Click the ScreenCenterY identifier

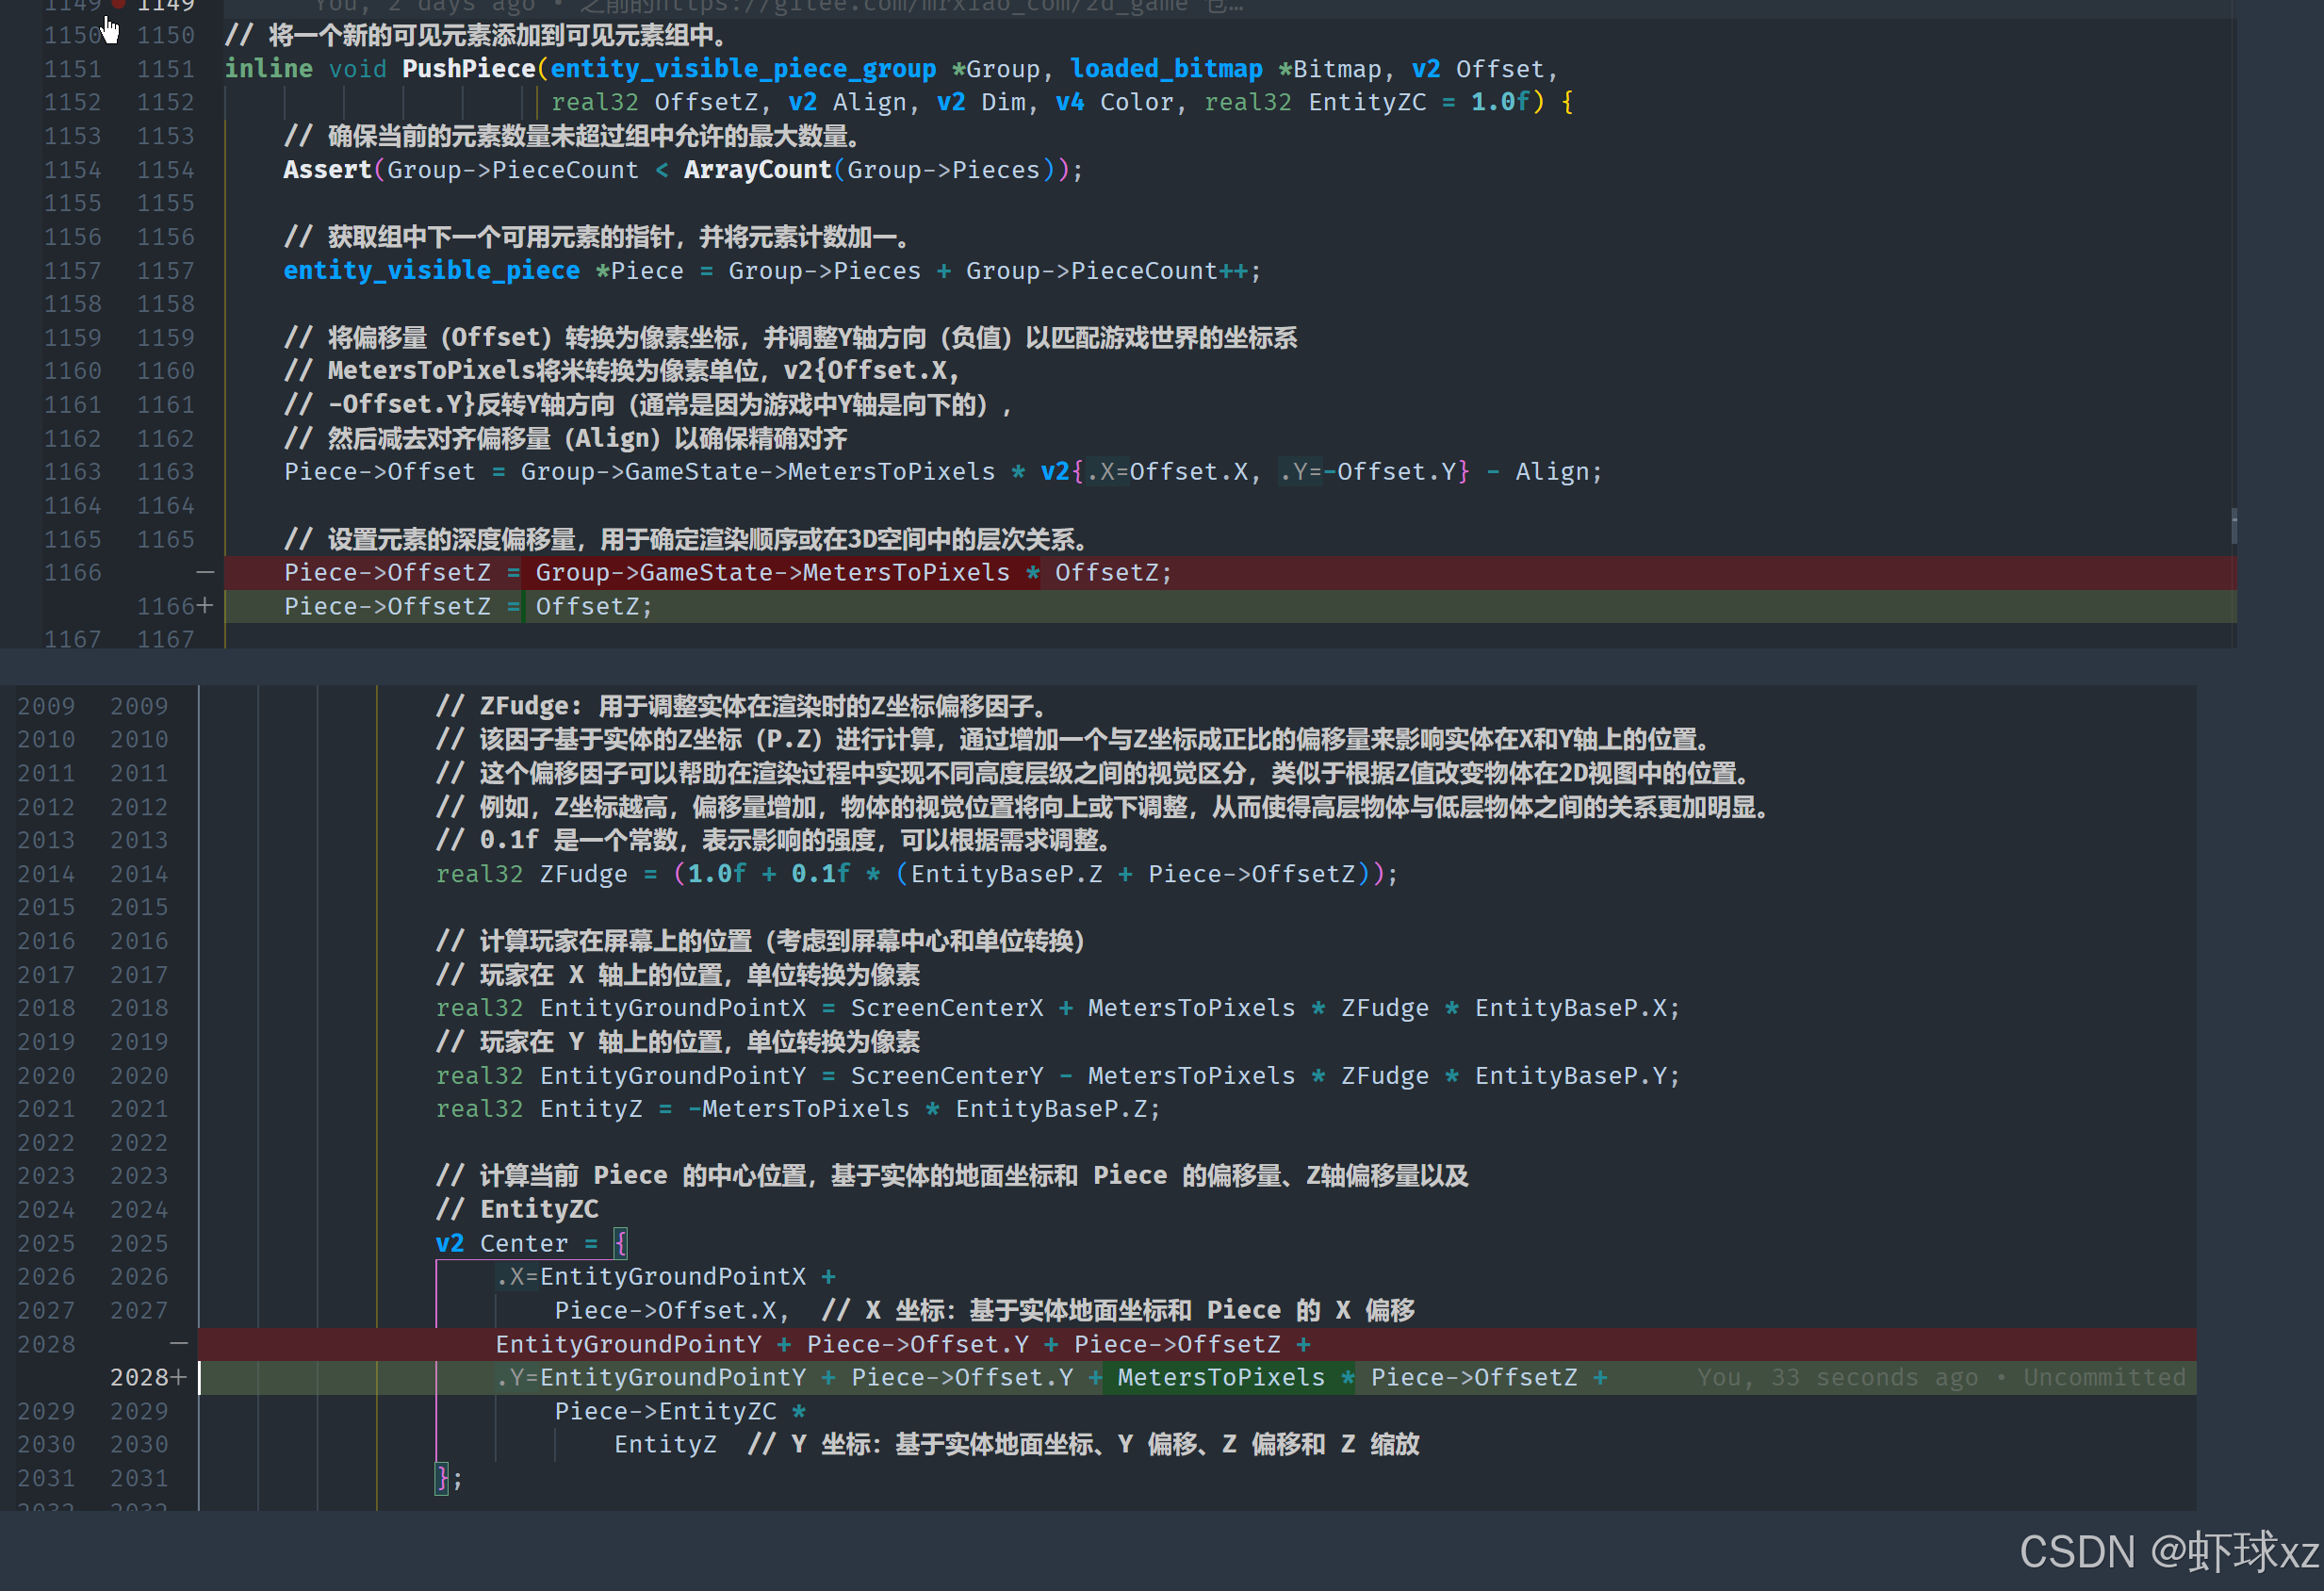(947, 1076)
